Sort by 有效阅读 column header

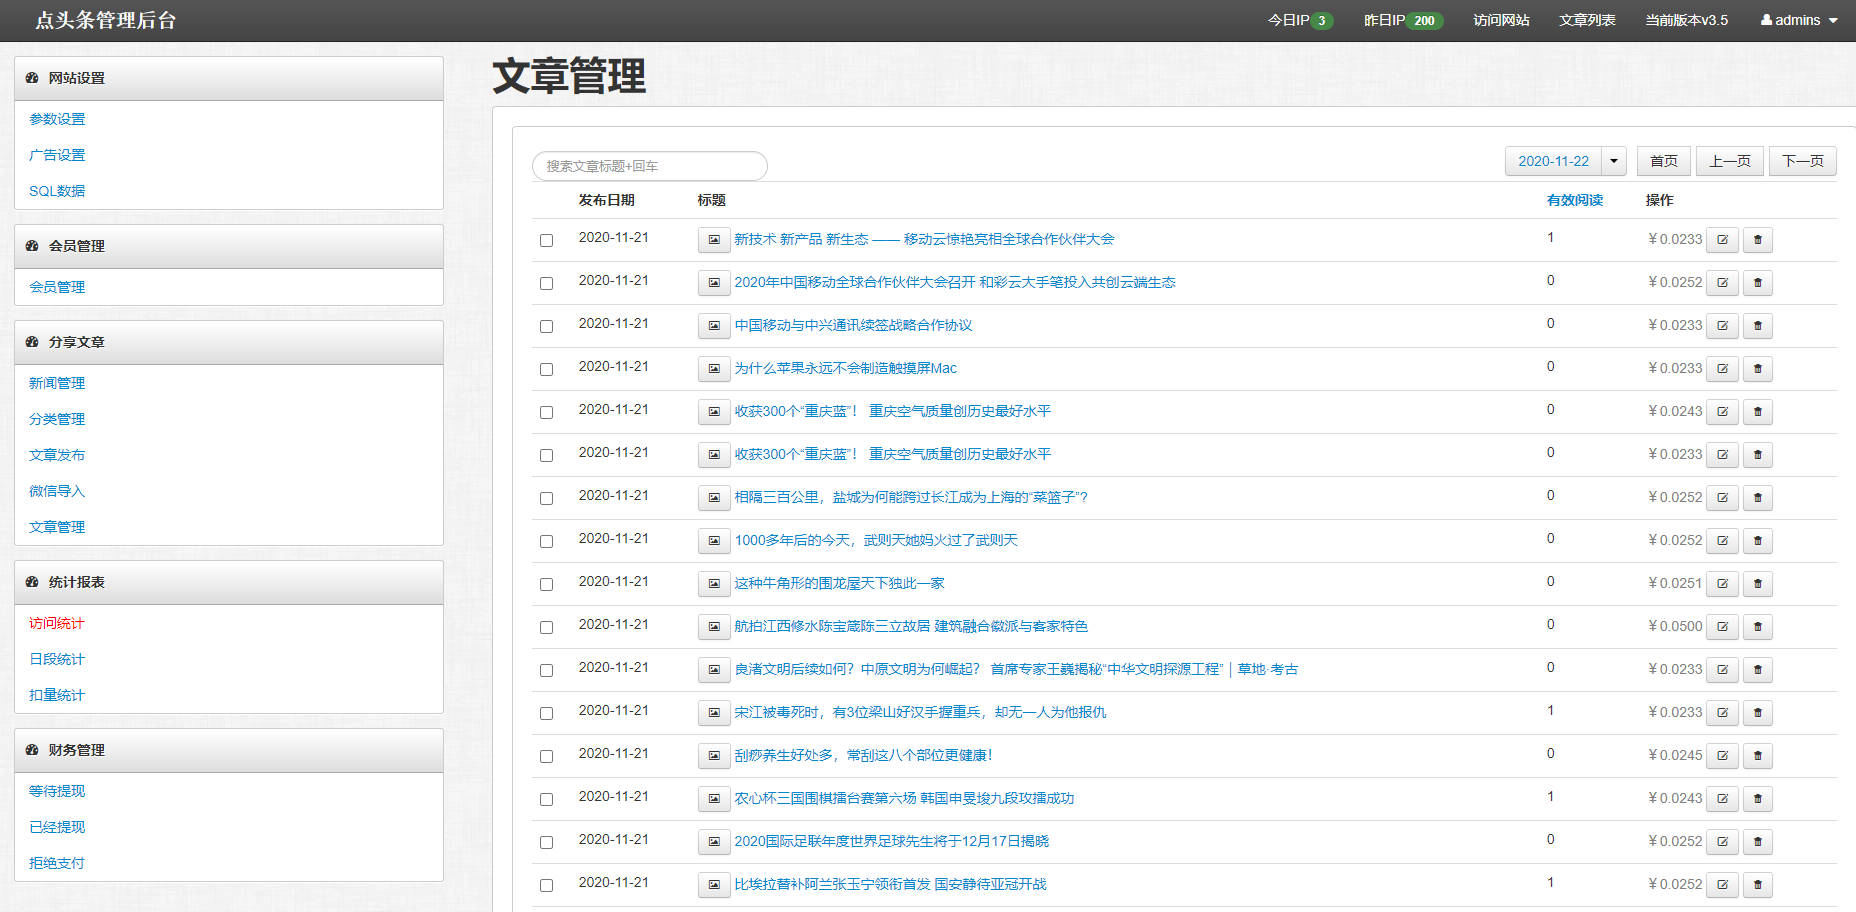1574,200
